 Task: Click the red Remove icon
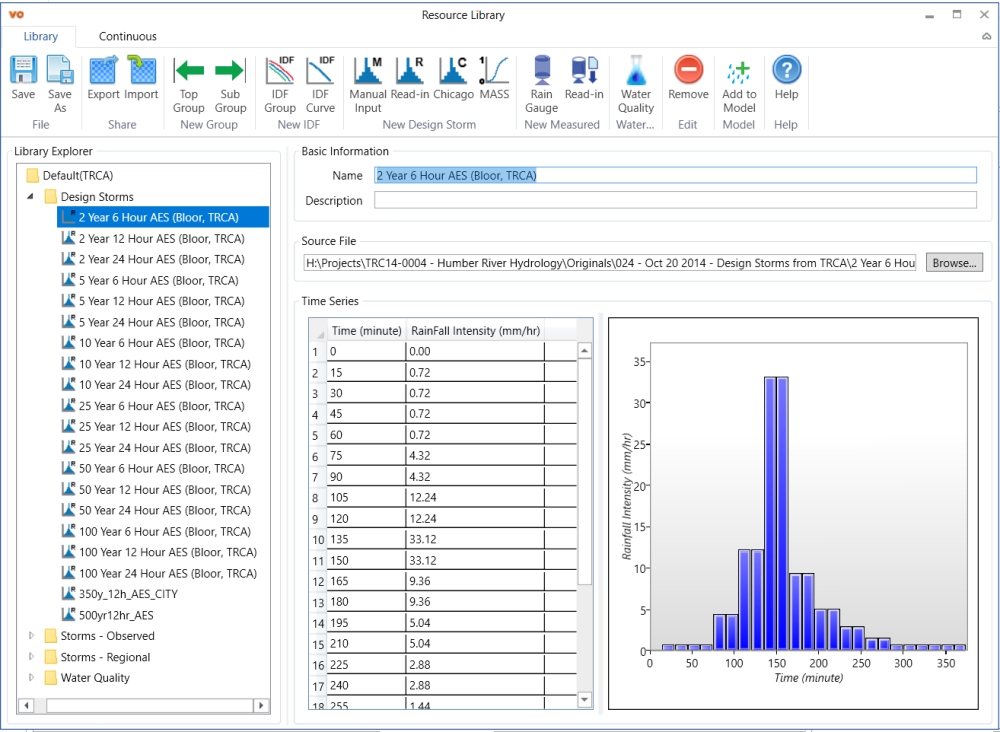pos(688,78)
